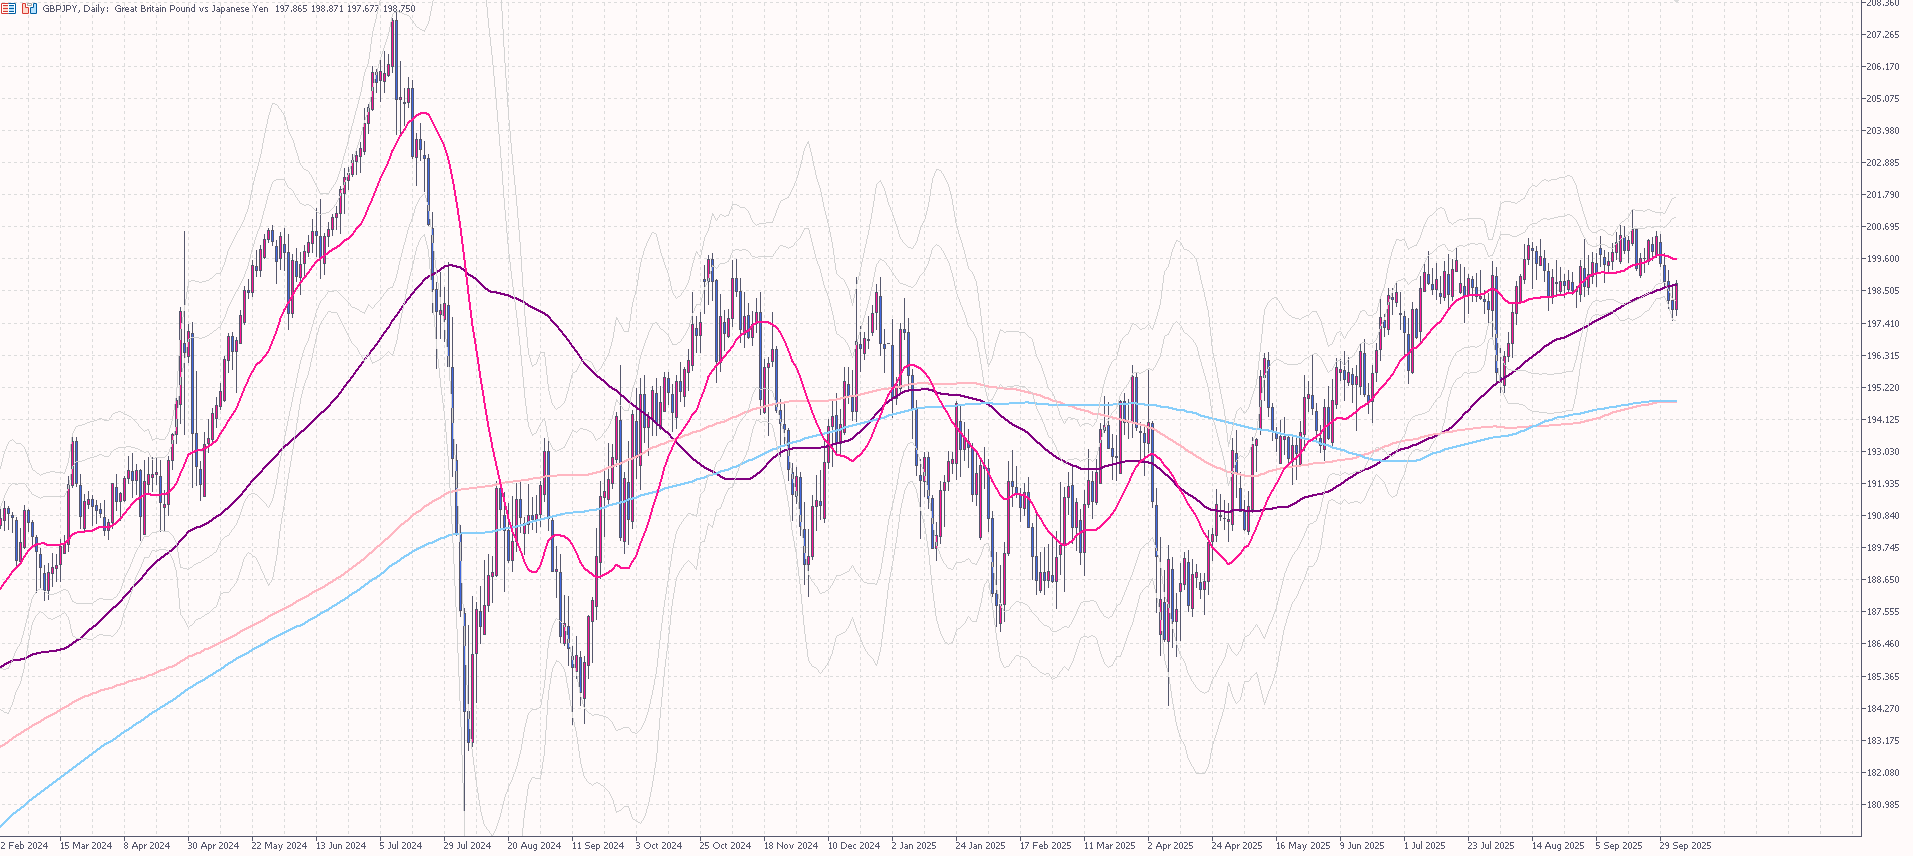Open the Depth of Market icon
Image resolution: width=1913 pixels, height=856 pixels.
9,8
